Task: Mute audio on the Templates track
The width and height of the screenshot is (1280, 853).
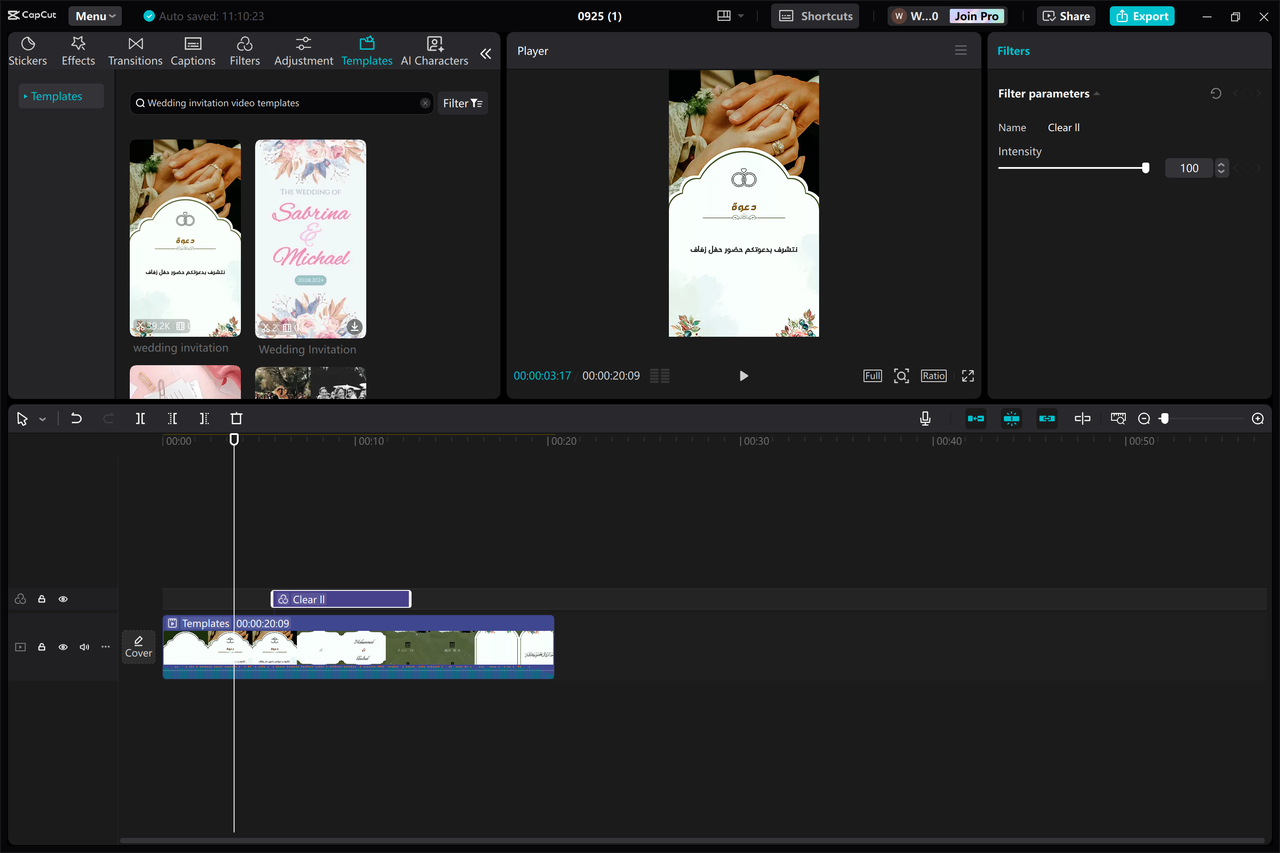Action: pyautogui.click(x=84, y=647)
